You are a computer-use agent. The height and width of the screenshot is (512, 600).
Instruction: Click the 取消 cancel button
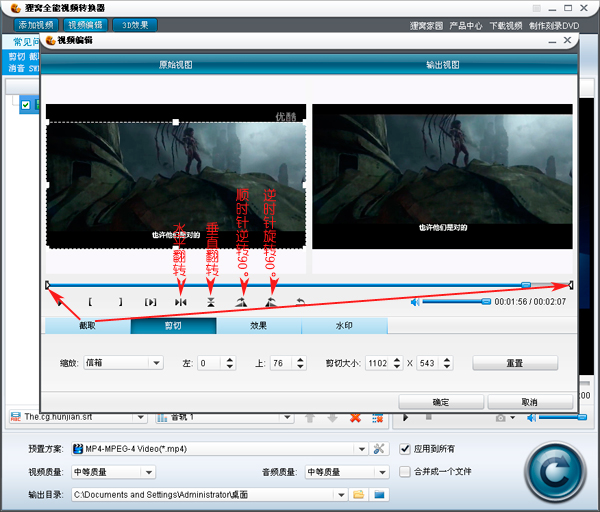point(530,402)
